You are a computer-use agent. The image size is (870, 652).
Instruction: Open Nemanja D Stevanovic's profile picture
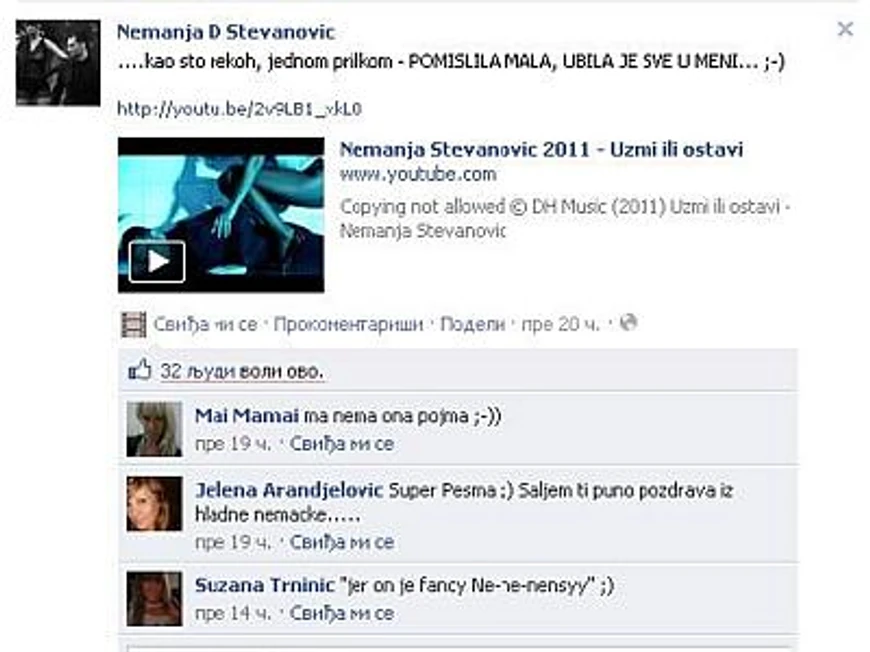click(x=58, y=63)
